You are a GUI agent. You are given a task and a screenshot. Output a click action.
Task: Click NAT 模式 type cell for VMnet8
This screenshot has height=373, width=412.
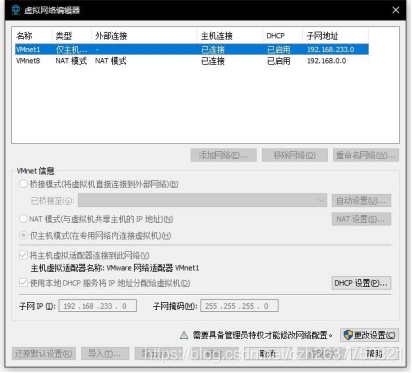71,61
